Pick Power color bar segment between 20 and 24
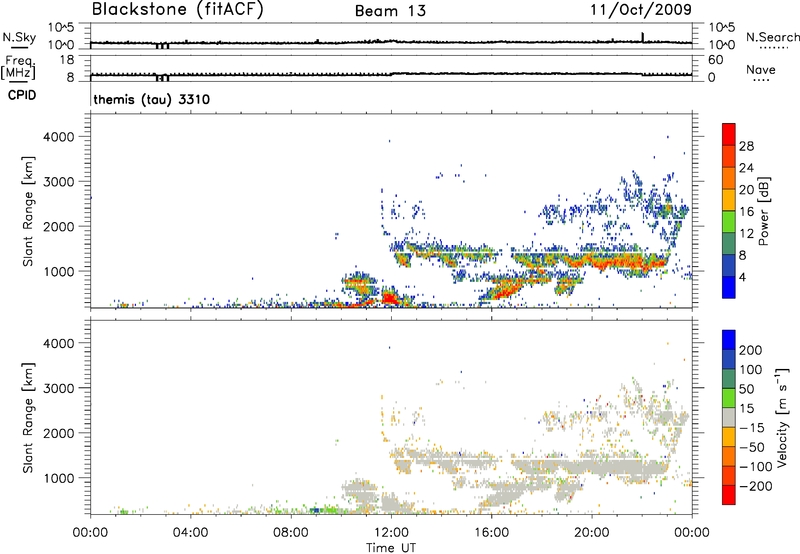Image resolution: width=800 pixels, height=554 pixels. pyautogui.click(x=729, y=179)
